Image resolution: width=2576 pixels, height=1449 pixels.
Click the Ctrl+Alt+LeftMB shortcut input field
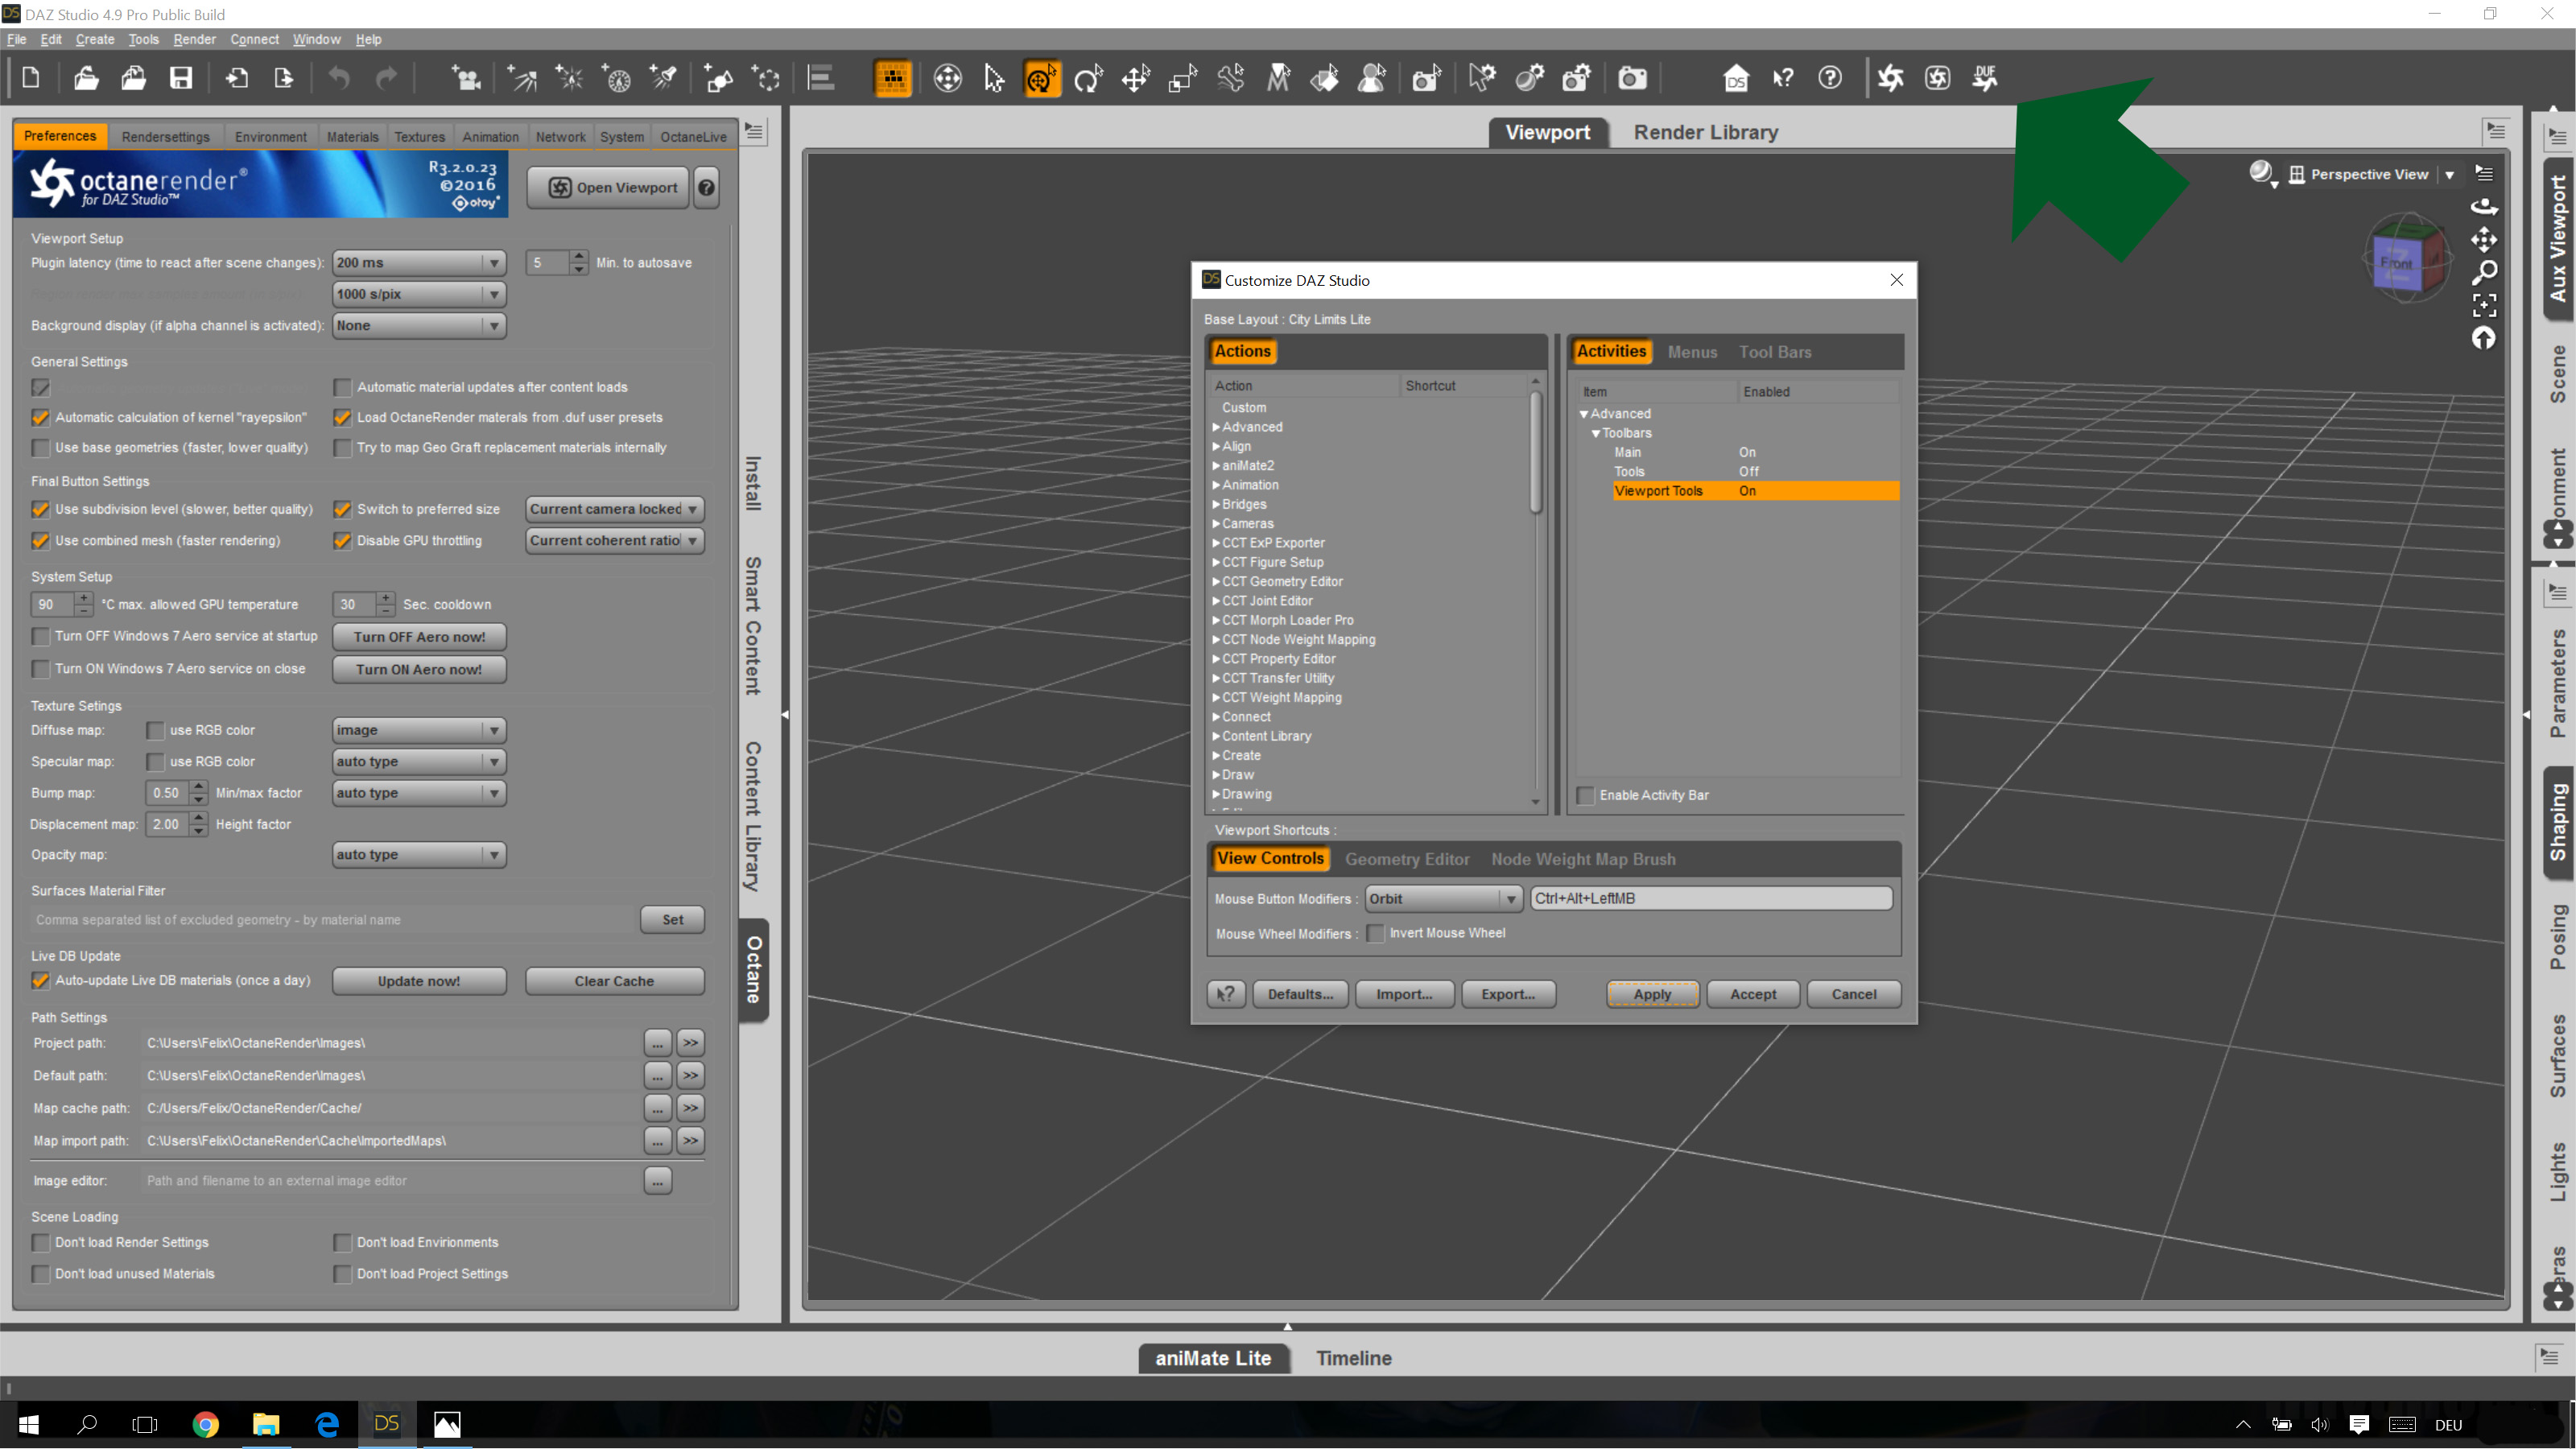coord(1710,898)
